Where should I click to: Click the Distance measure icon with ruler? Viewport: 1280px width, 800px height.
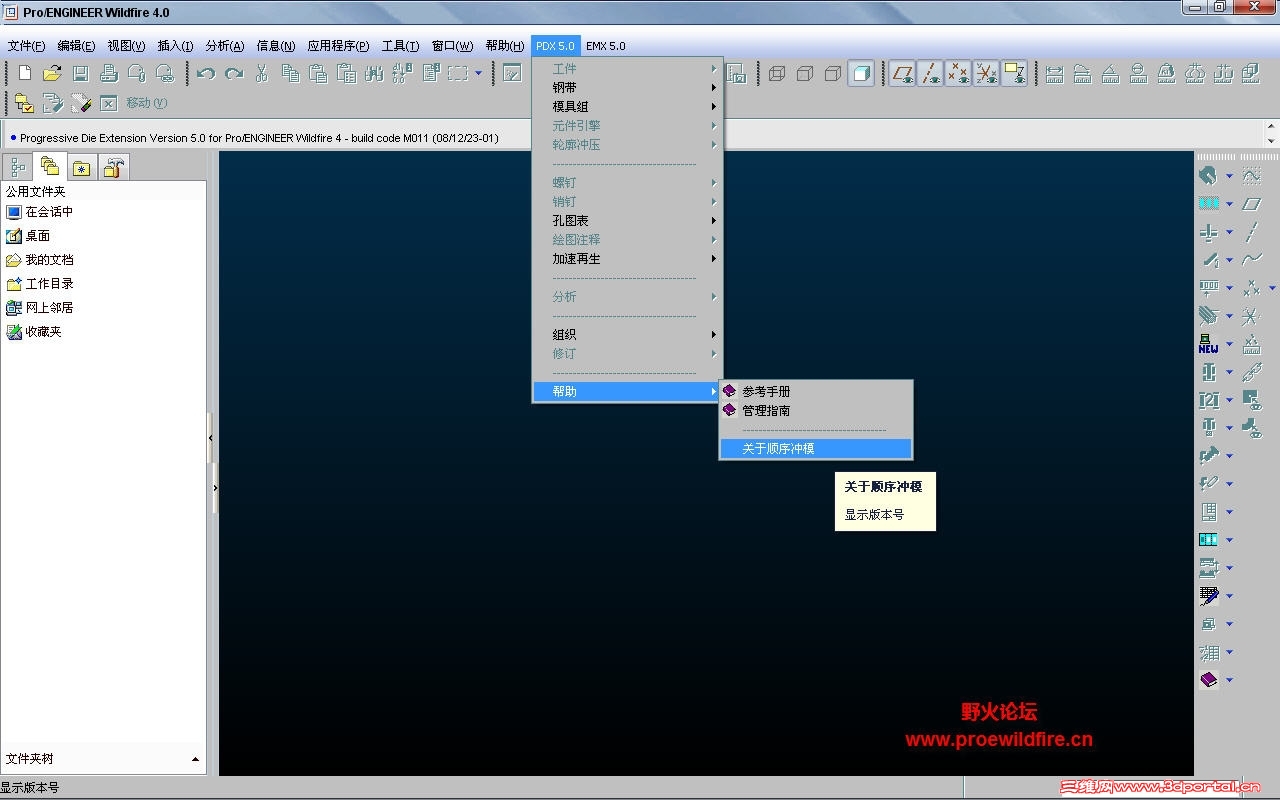[1054, 73]
